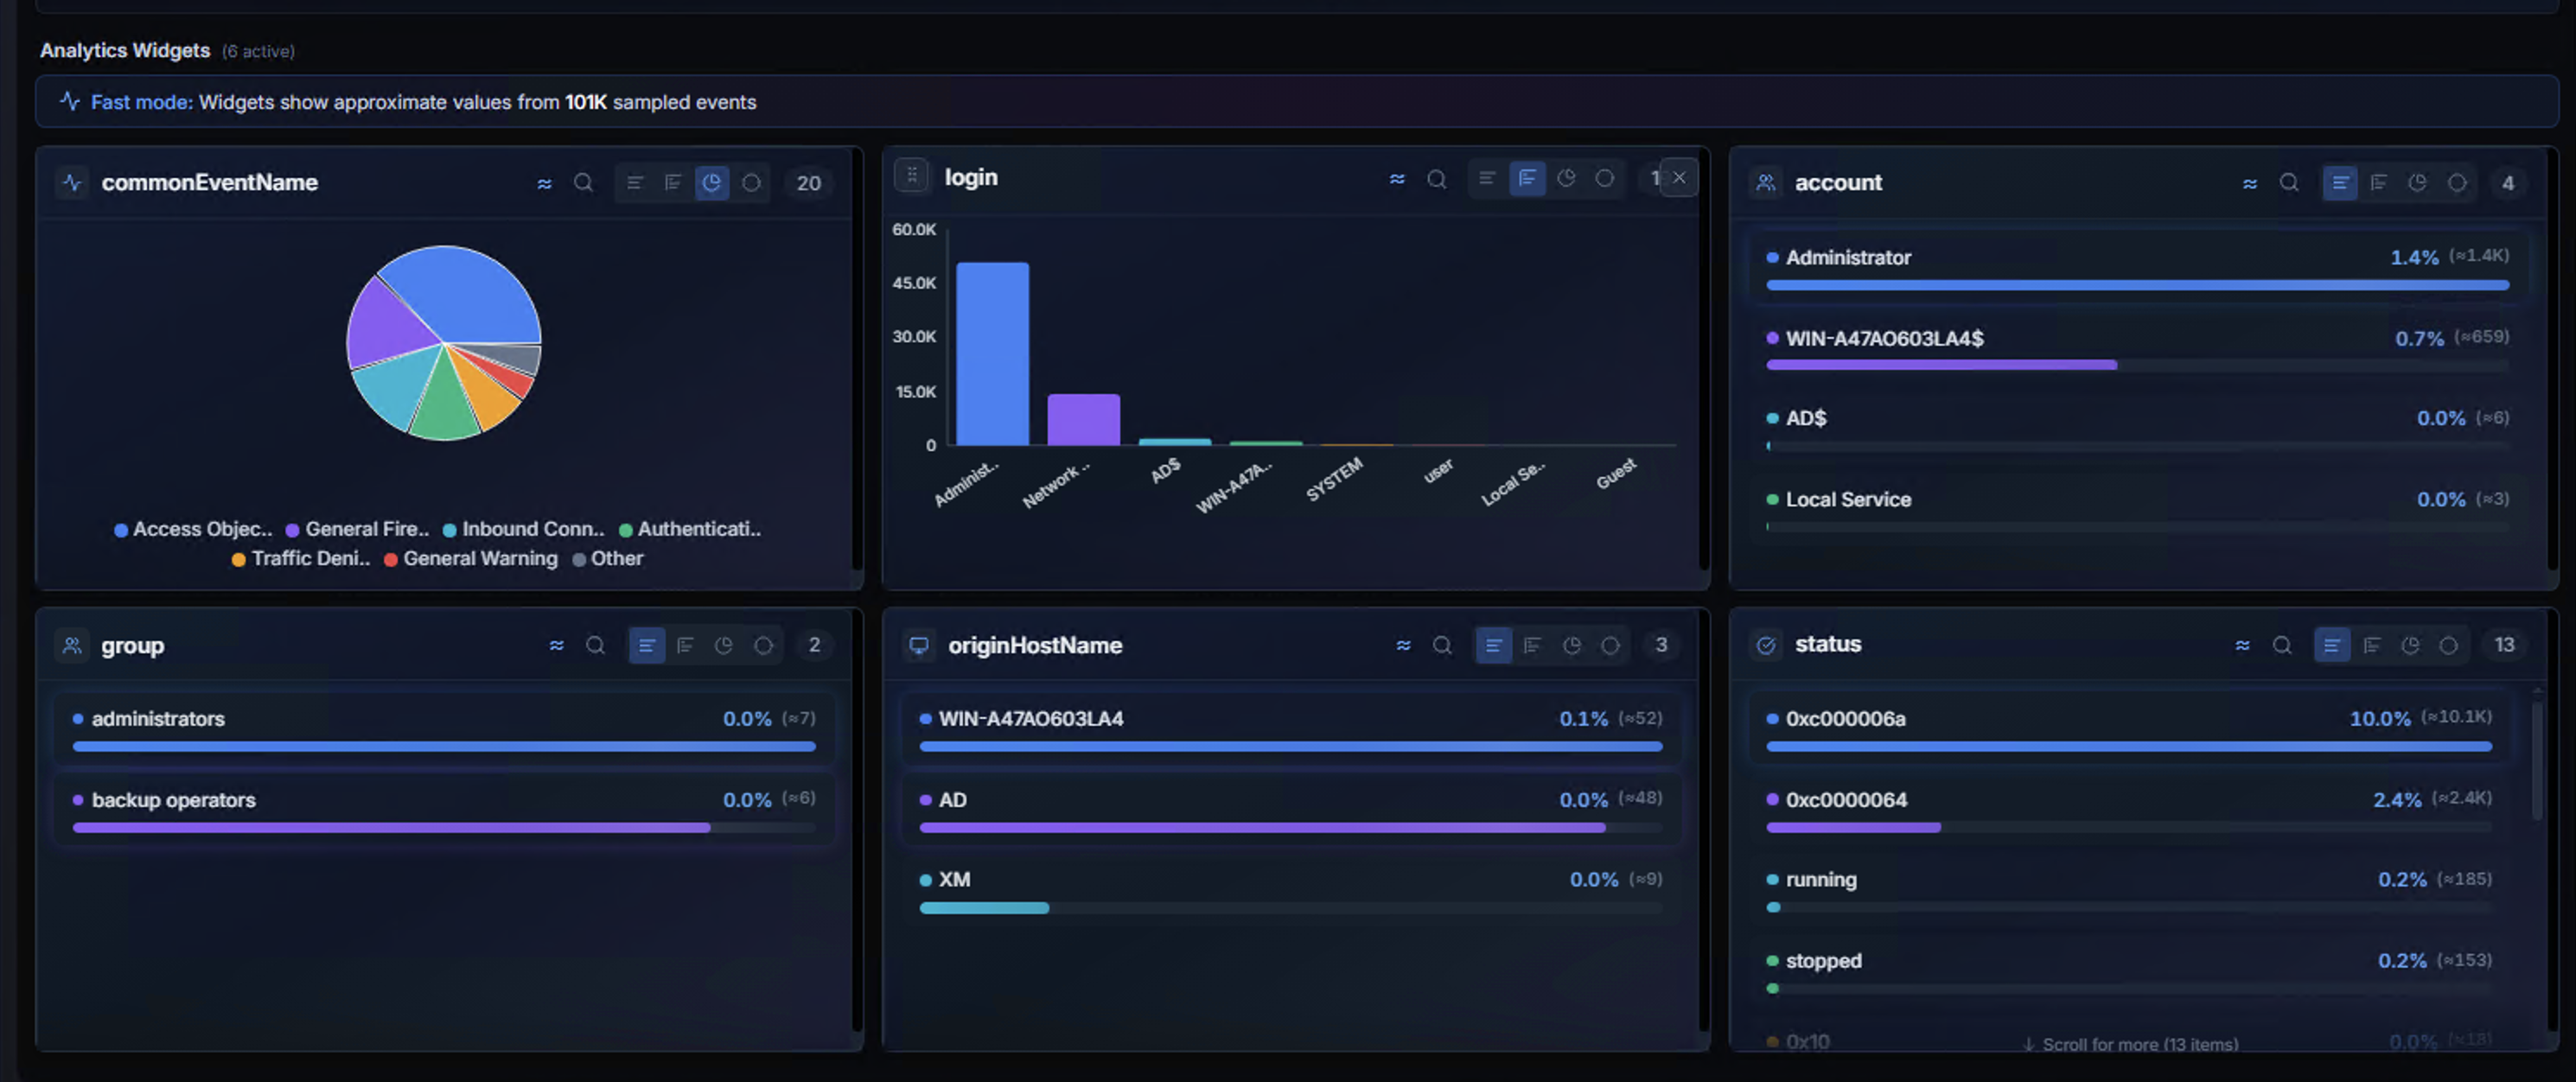Click the item count badge showing 13

[2505, 645]
